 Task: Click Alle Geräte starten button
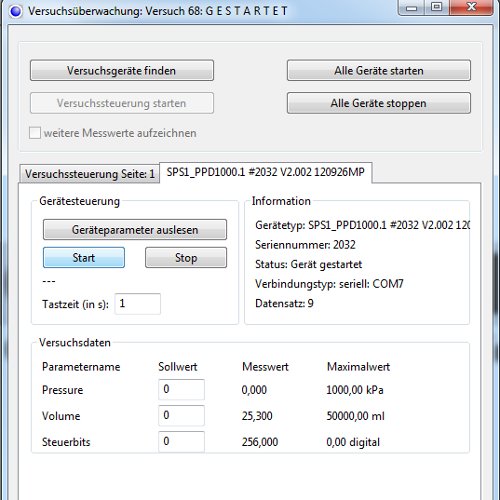(379, 70)
